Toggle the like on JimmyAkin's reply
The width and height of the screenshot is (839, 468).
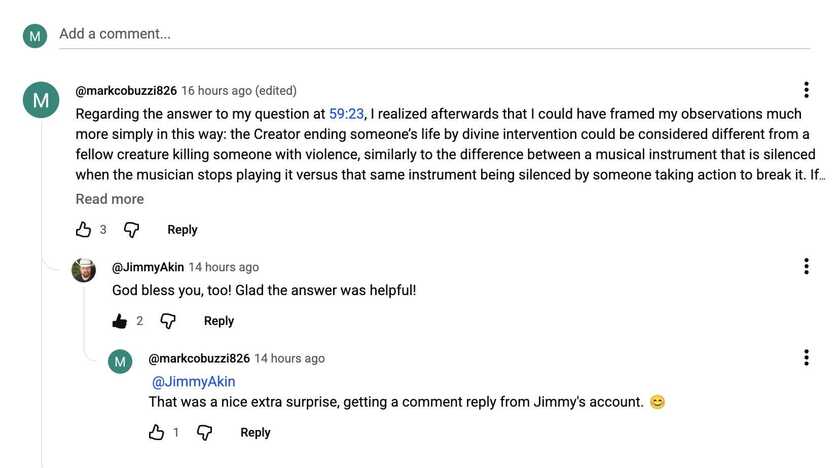tap(120, 321)
